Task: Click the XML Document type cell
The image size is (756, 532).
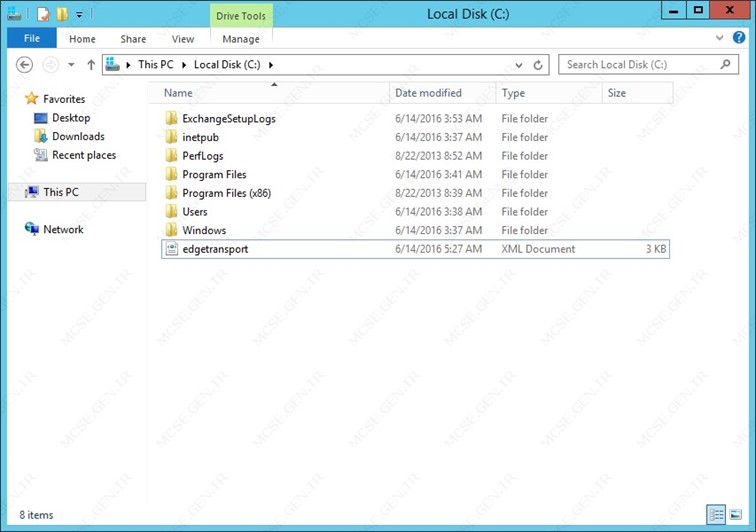Action: tap(538, 249)
